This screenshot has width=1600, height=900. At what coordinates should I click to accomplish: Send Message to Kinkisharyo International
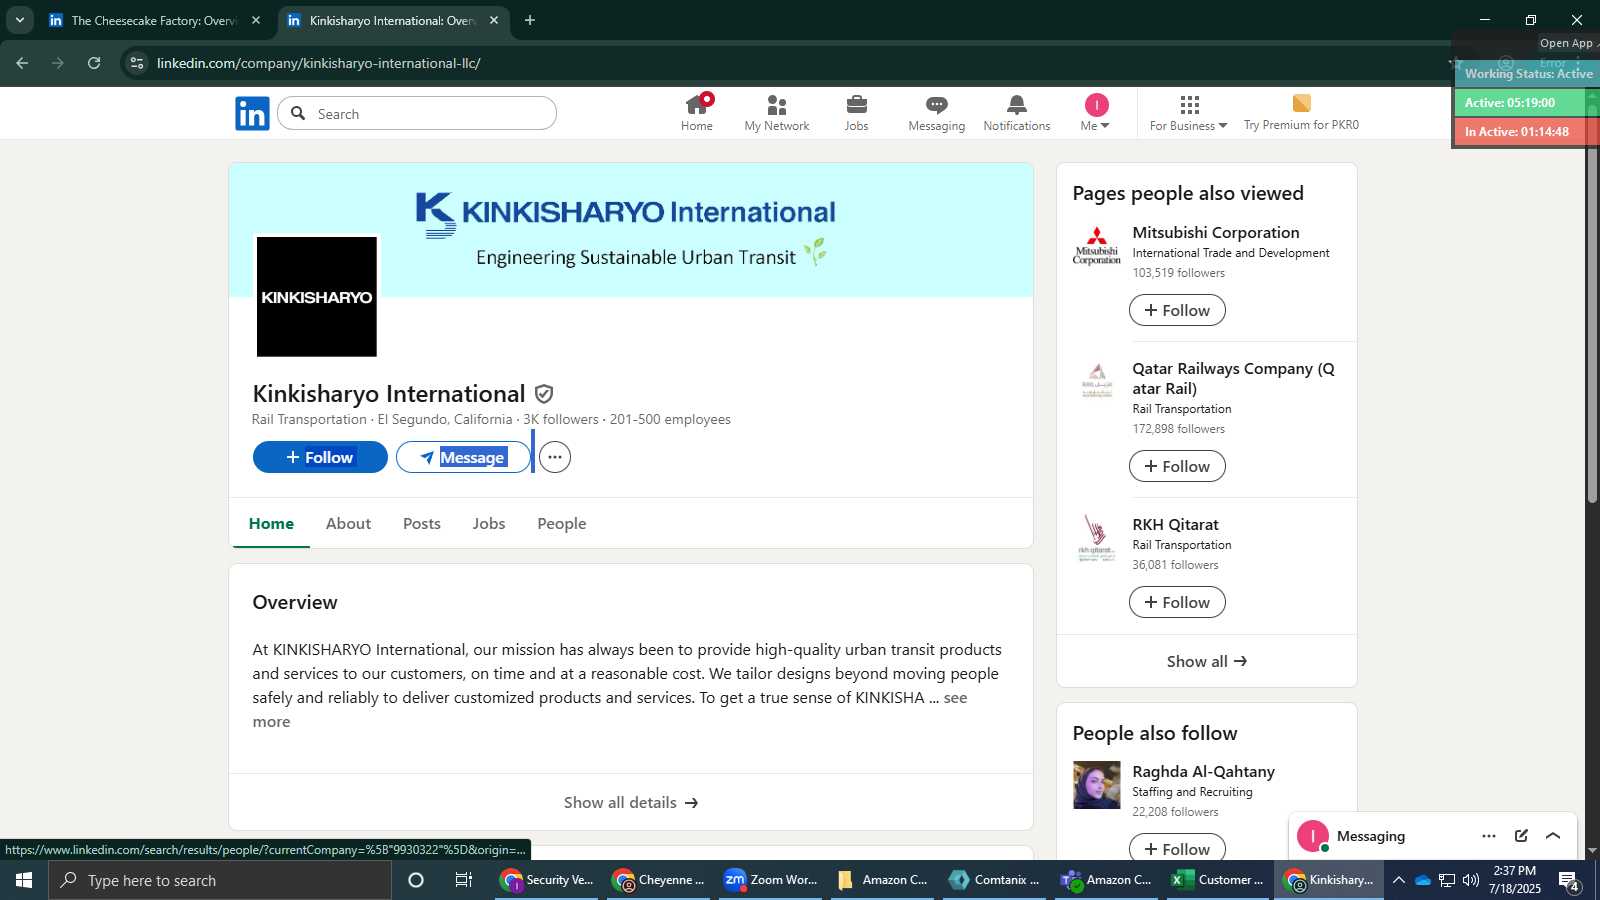[463, 457]
